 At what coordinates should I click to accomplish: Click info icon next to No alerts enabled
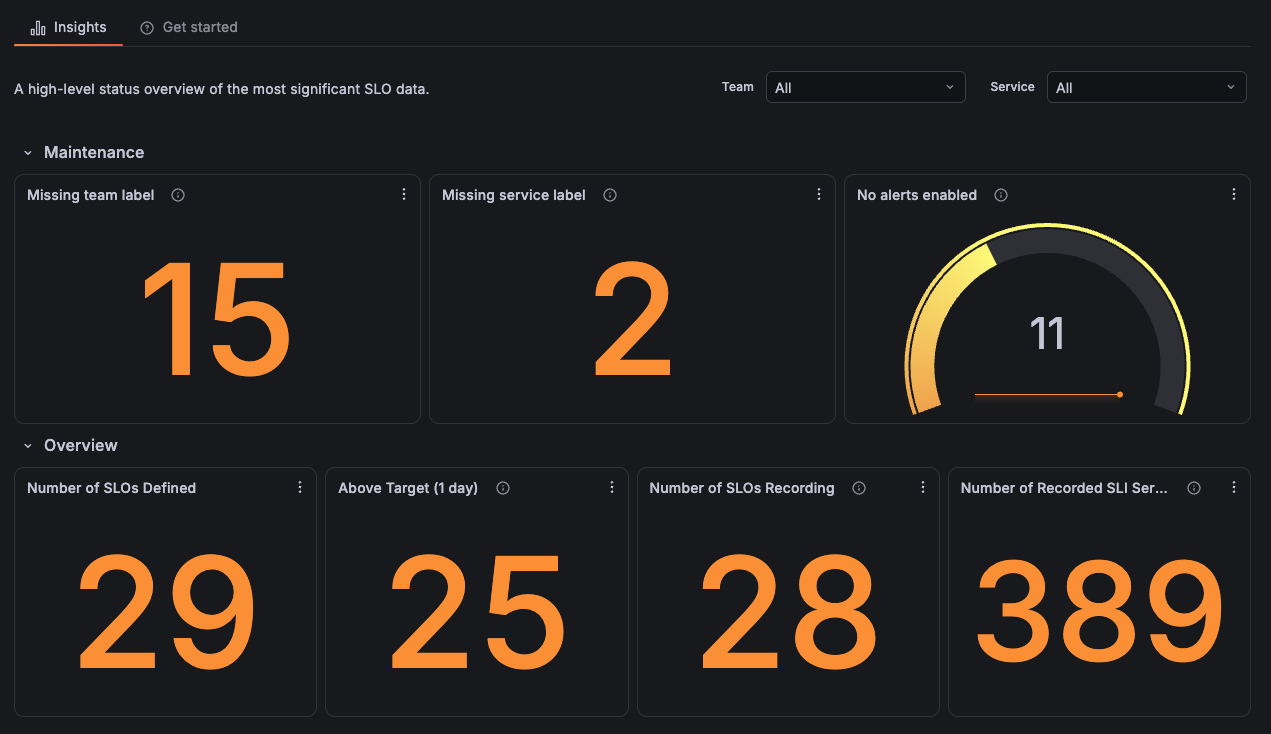click(x=1001, y=195)
